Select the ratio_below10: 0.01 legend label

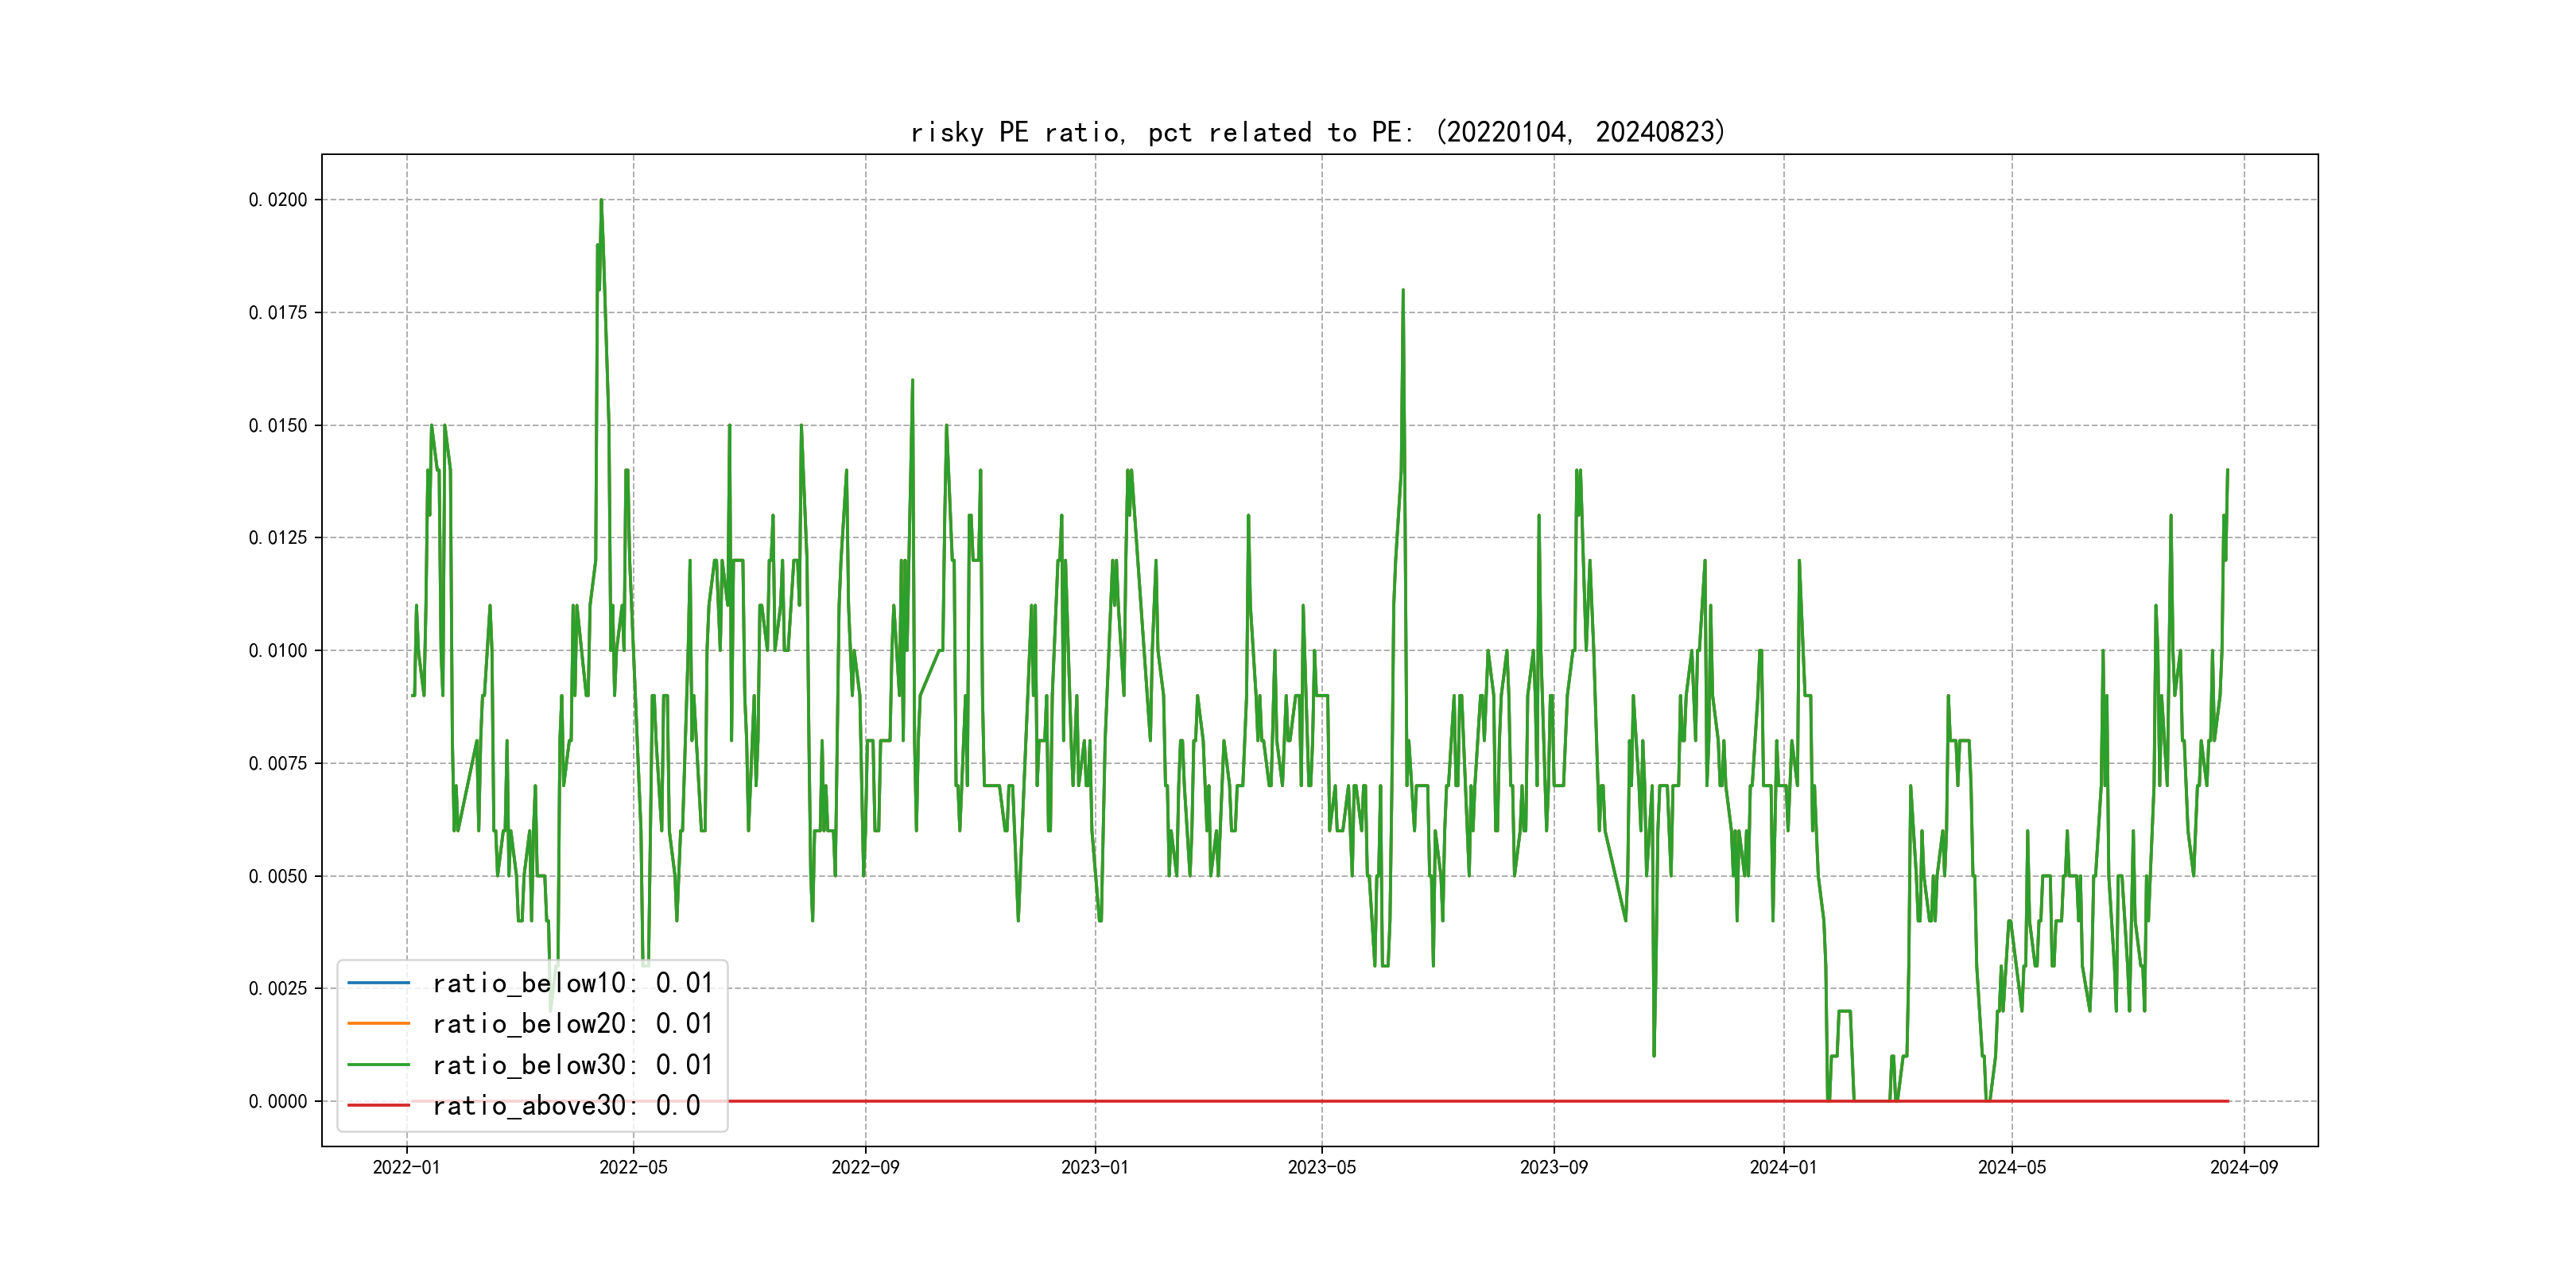pos(572,983)
